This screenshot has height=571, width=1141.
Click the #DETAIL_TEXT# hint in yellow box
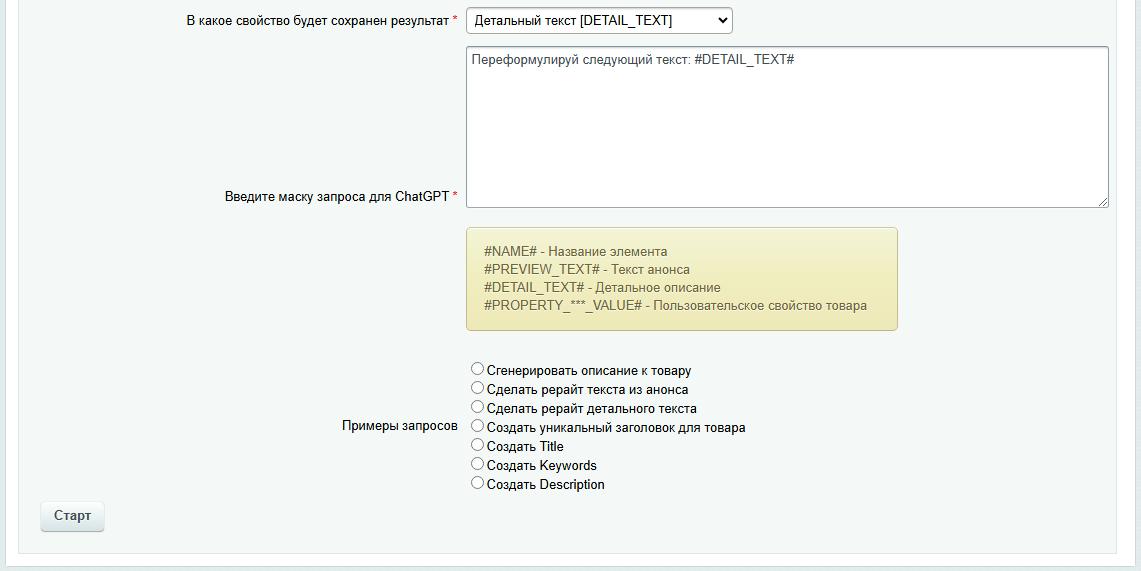click(x=601, y=287)
